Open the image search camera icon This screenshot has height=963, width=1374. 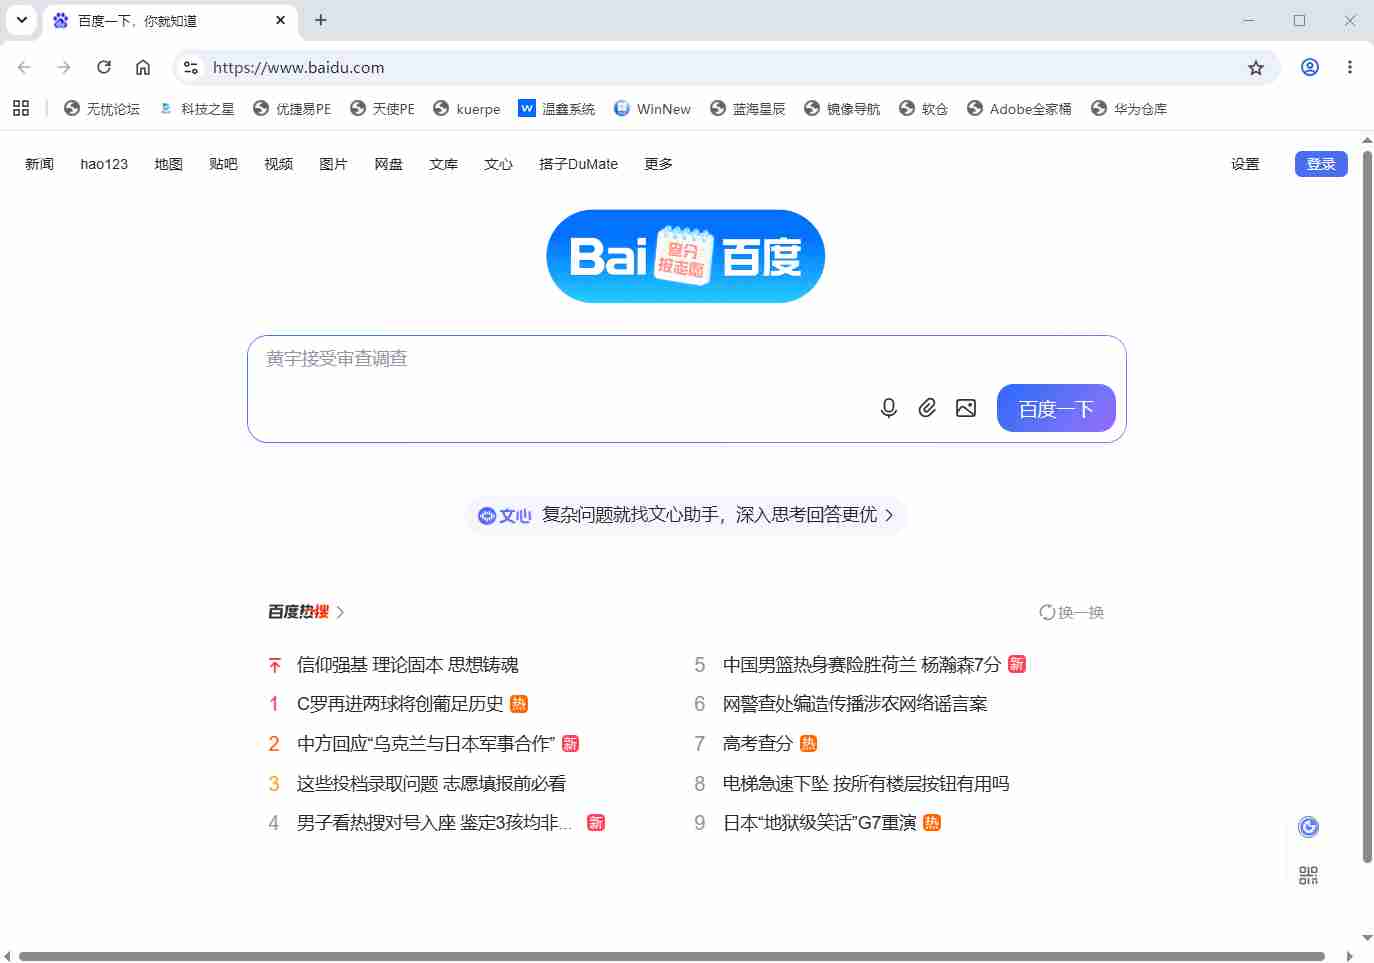pos(966,408)
